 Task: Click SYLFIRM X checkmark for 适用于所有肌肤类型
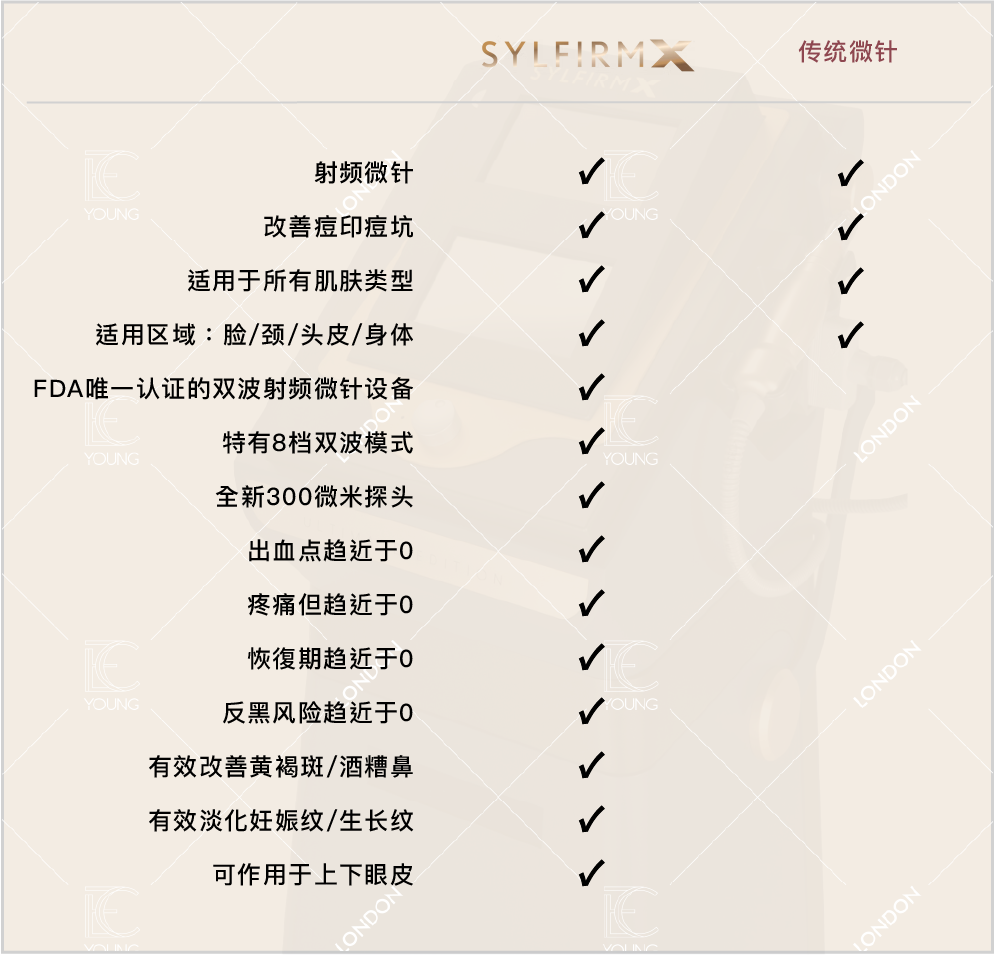[x=591, y=280]
